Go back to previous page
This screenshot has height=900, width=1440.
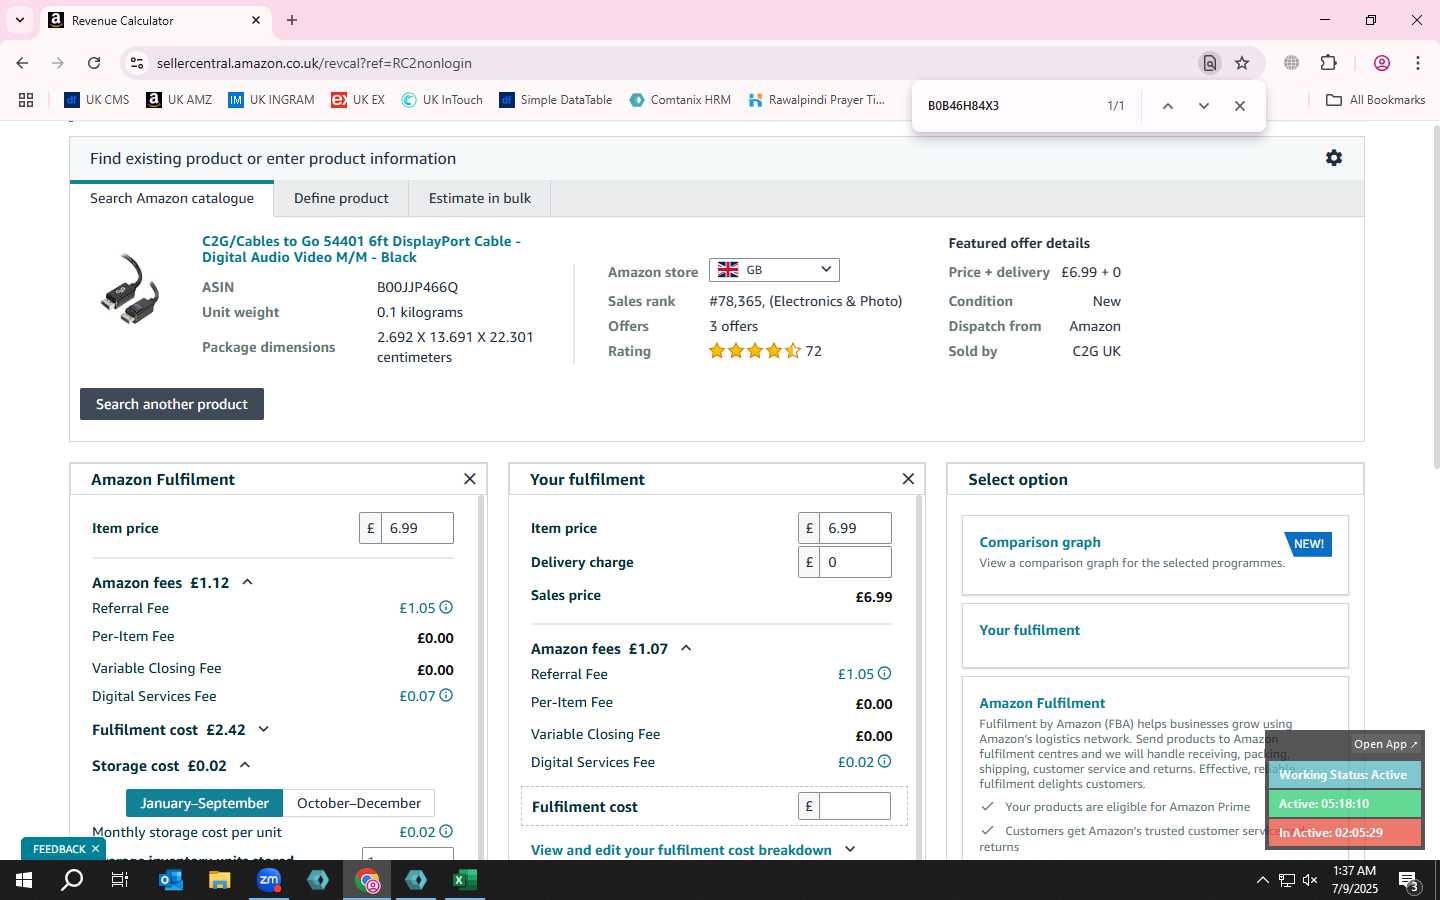pos(22,63)
